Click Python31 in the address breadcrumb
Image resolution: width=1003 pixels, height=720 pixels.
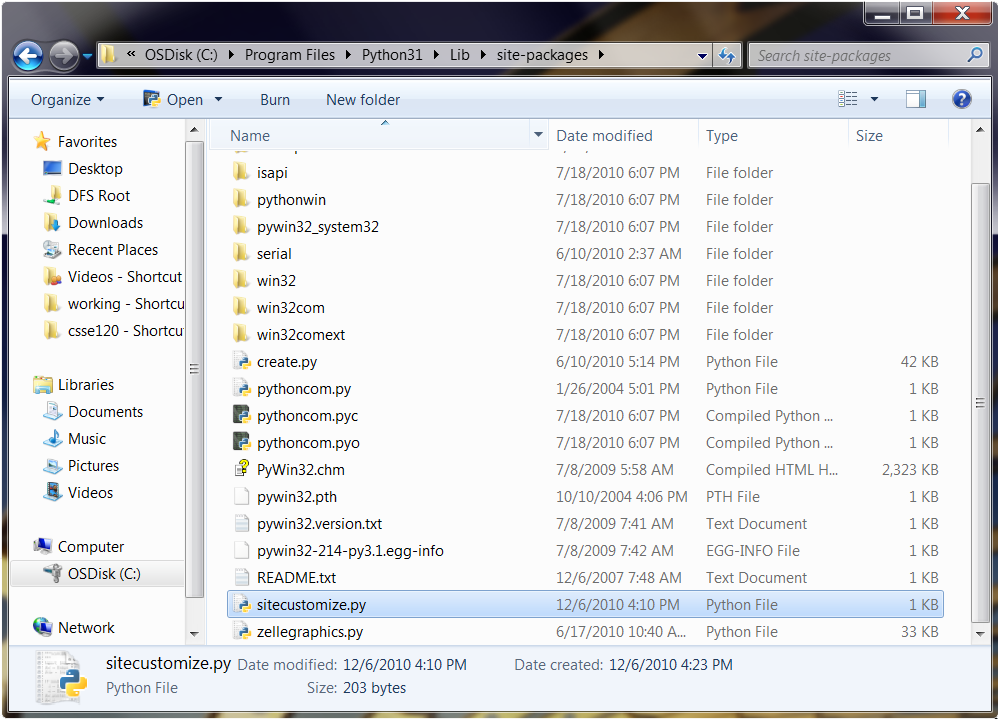(x=392, y=55)
